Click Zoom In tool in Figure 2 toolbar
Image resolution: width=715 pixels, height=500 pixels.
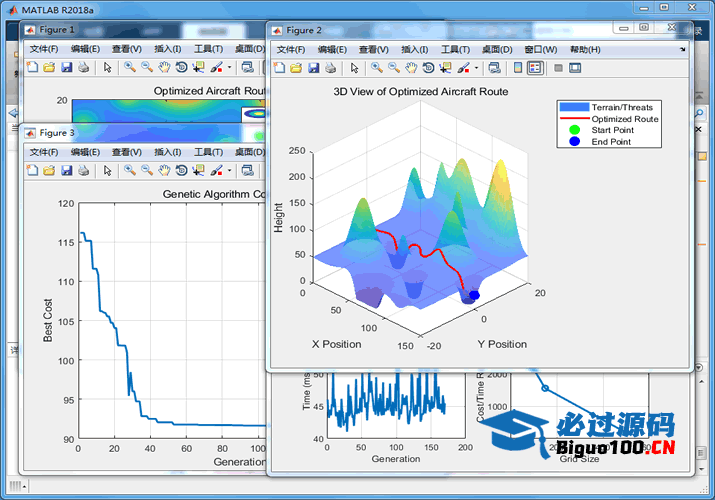377,68
